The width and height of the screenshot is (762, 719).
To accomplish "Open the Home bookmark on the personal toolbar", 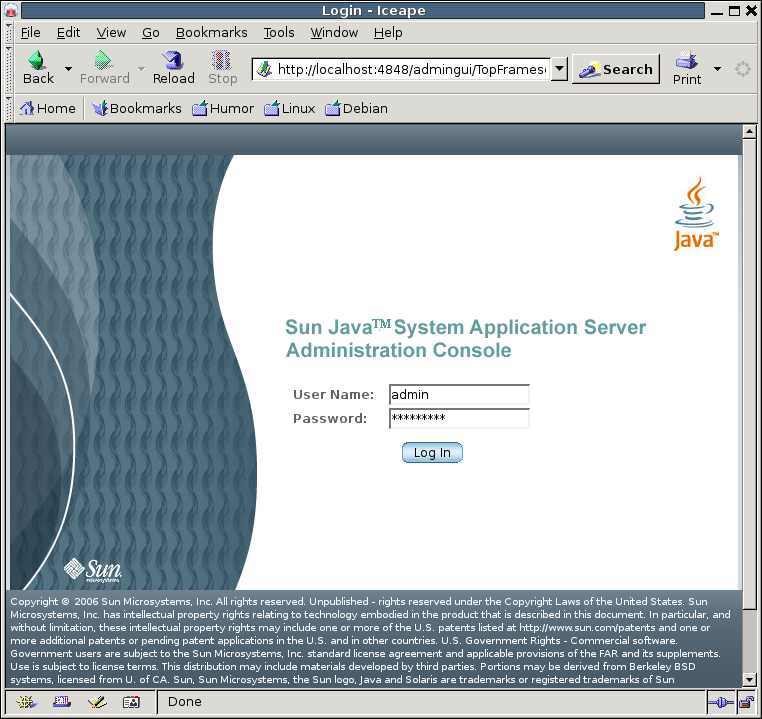I will pos(47,108).
